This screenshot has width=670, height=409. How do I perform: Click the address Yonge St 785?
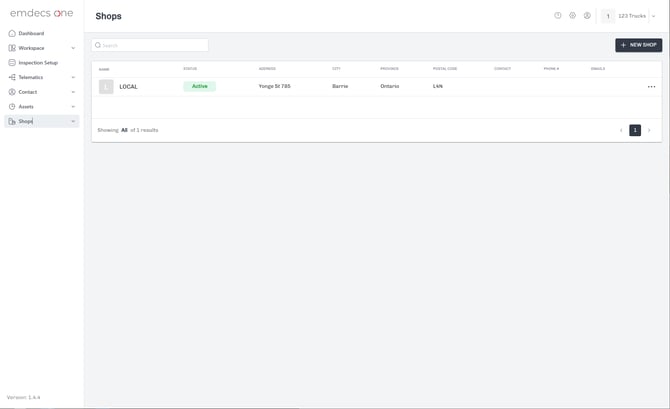pos(274,86)
